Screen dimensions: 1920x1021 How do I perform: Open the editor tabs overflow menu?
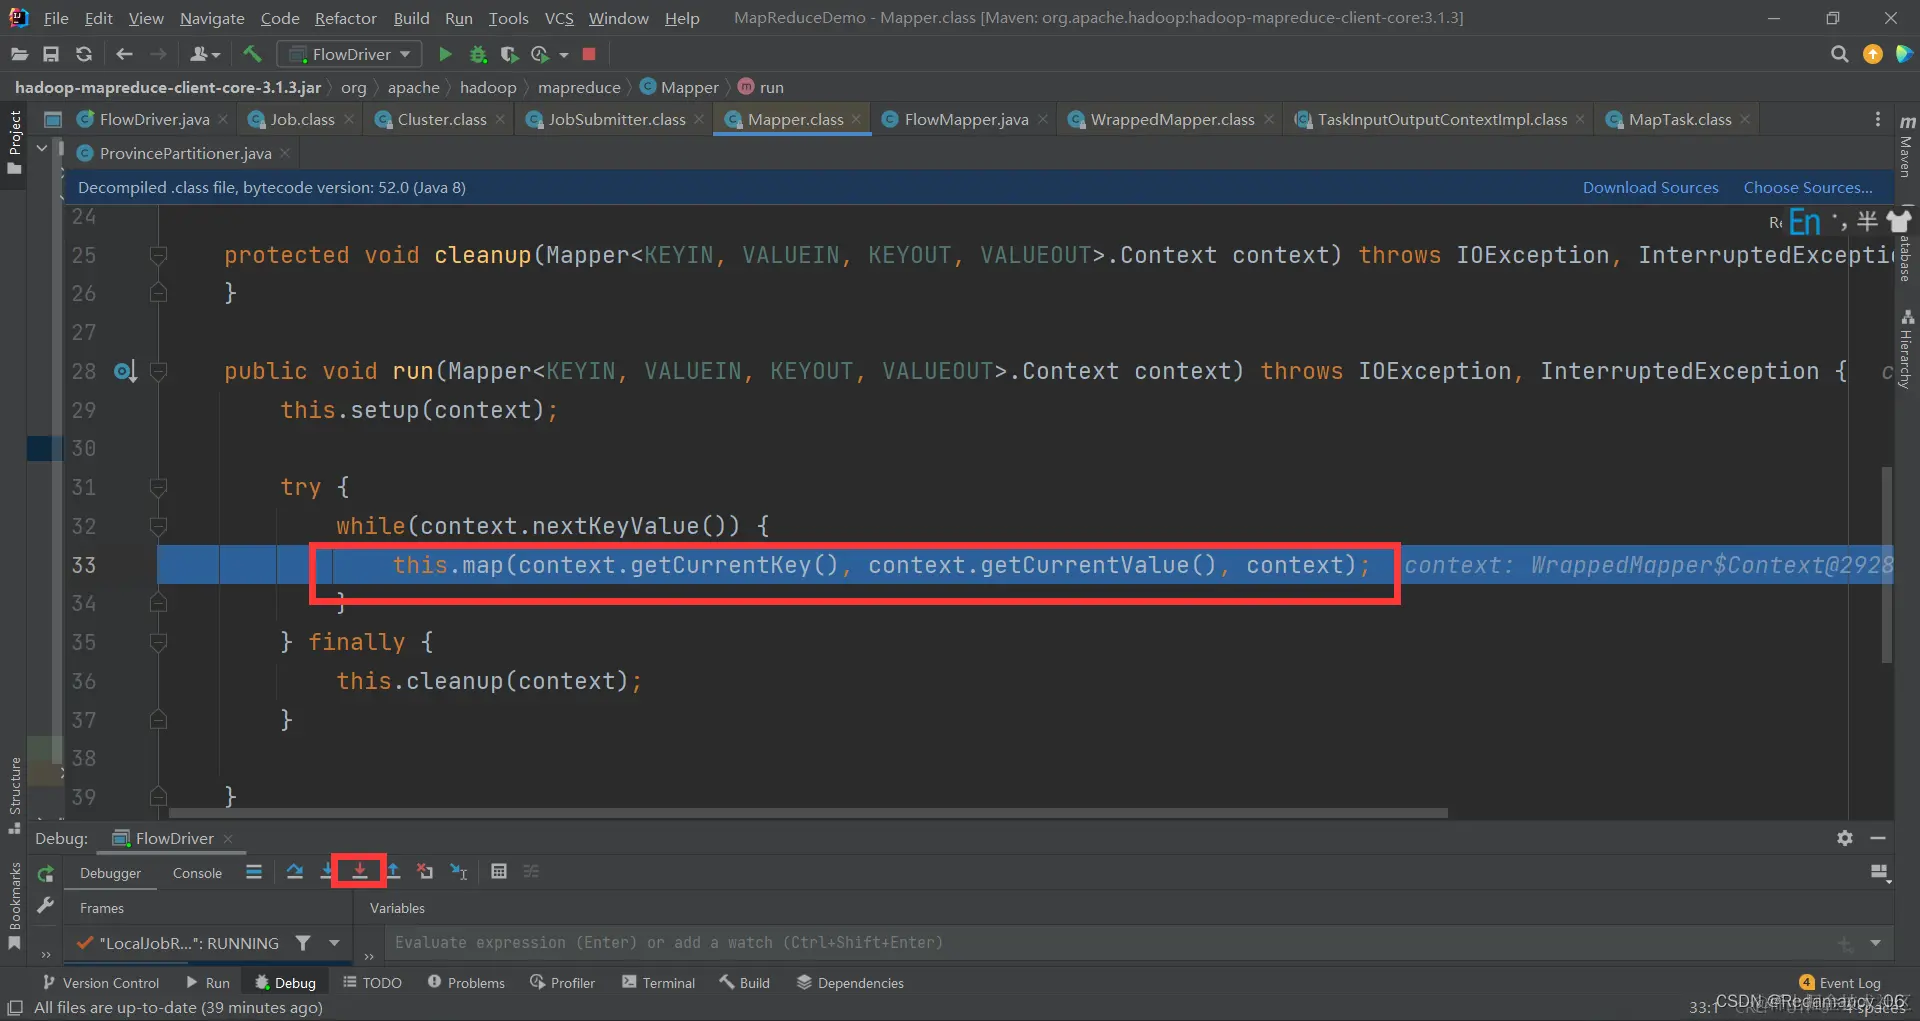pyautogui.click(x=1877, y=119)
